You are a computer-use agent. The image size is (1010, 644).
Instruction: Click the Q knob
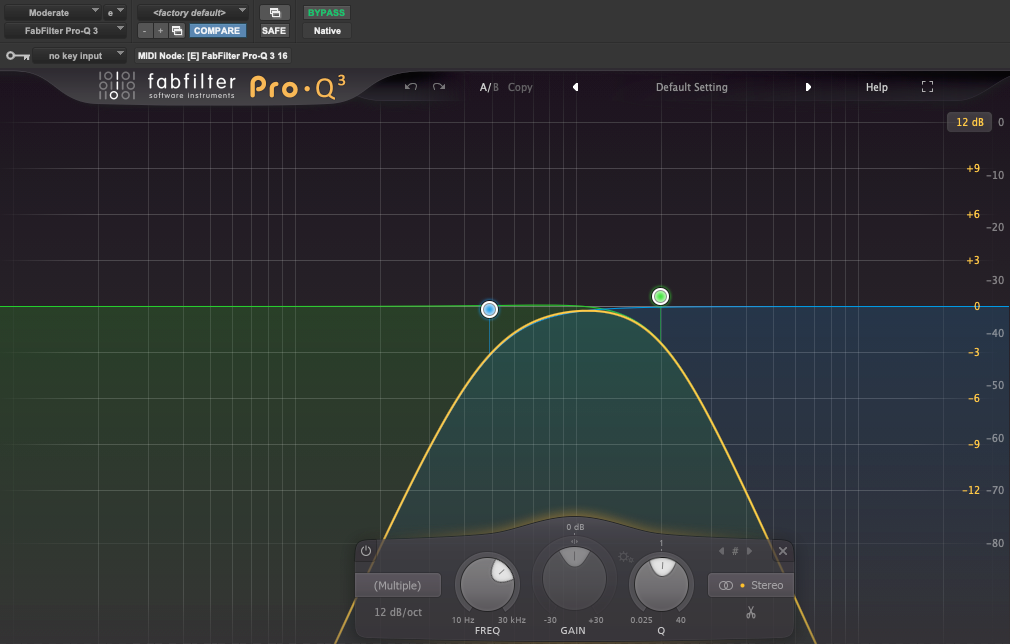(661, 584)
